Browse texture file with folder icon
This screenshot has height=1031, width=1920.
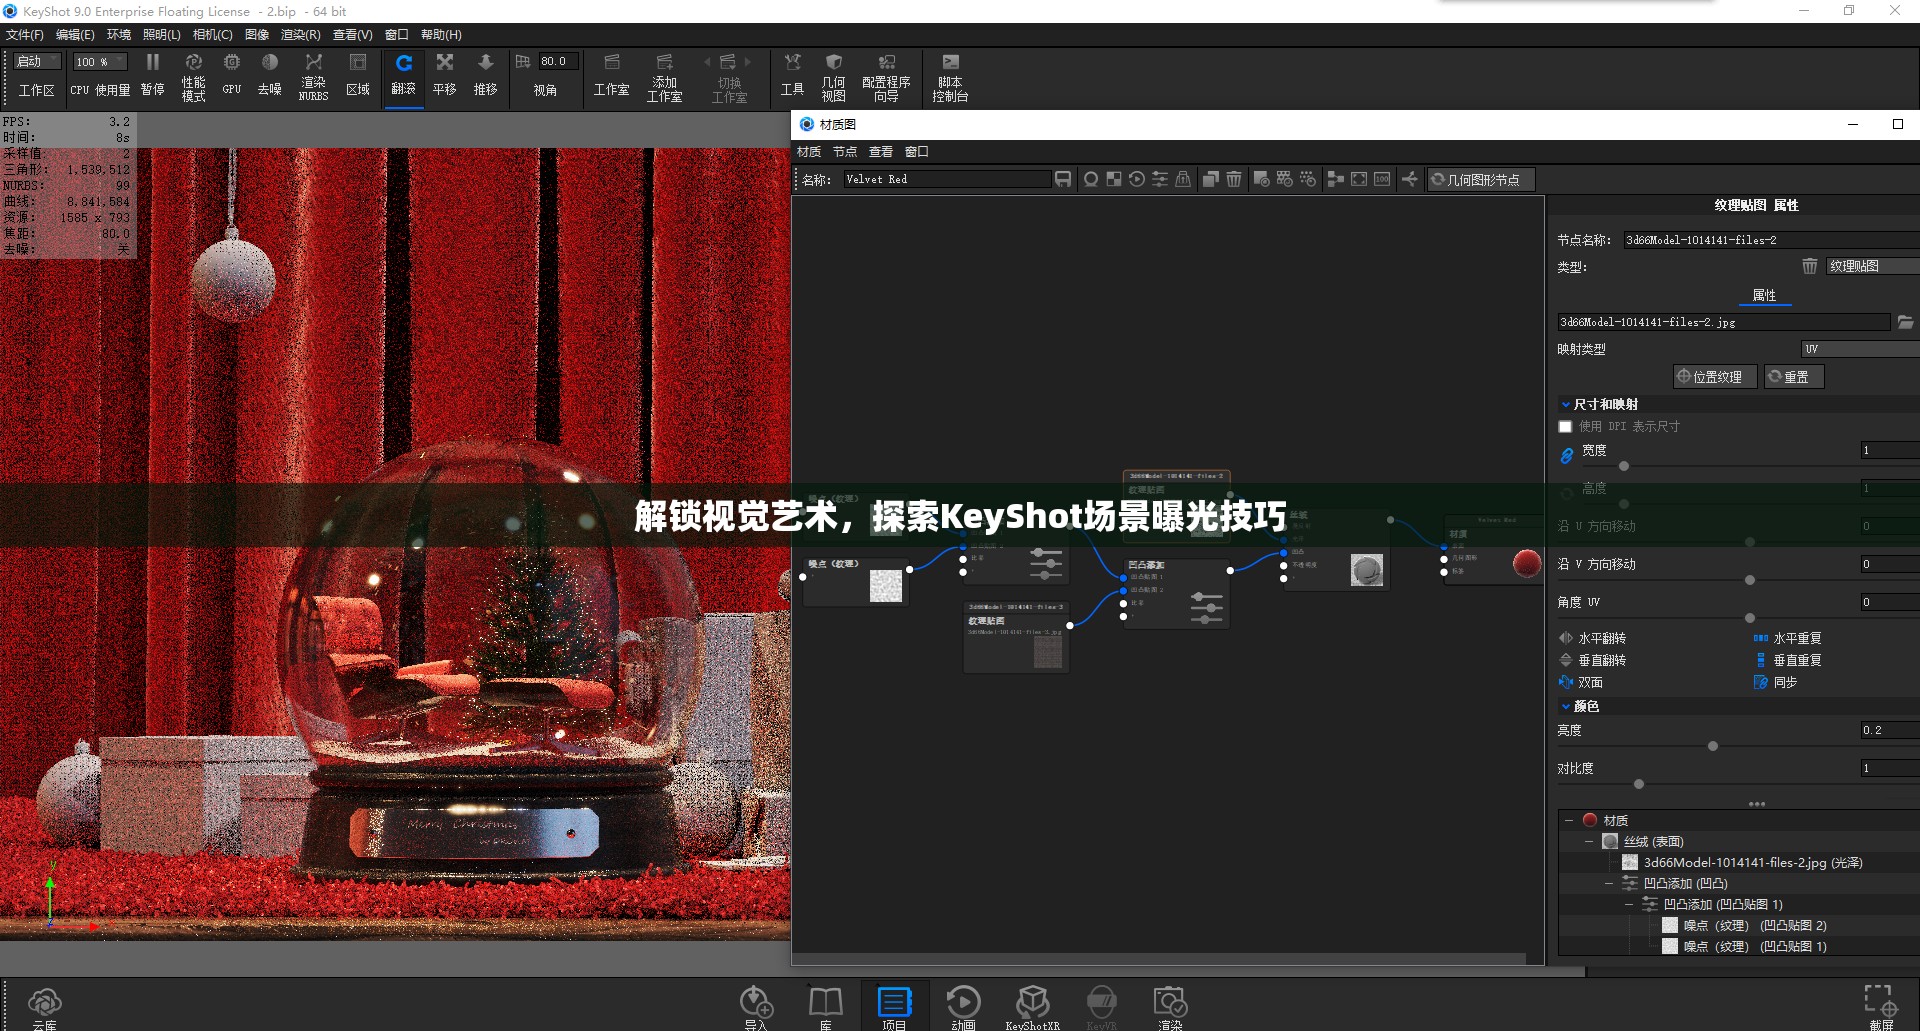point(1905,322)
